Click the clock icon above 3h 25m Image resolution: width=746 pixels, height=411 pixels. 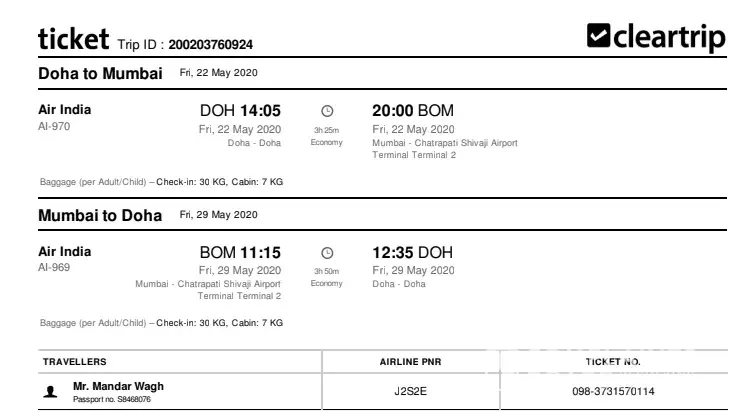326,111
